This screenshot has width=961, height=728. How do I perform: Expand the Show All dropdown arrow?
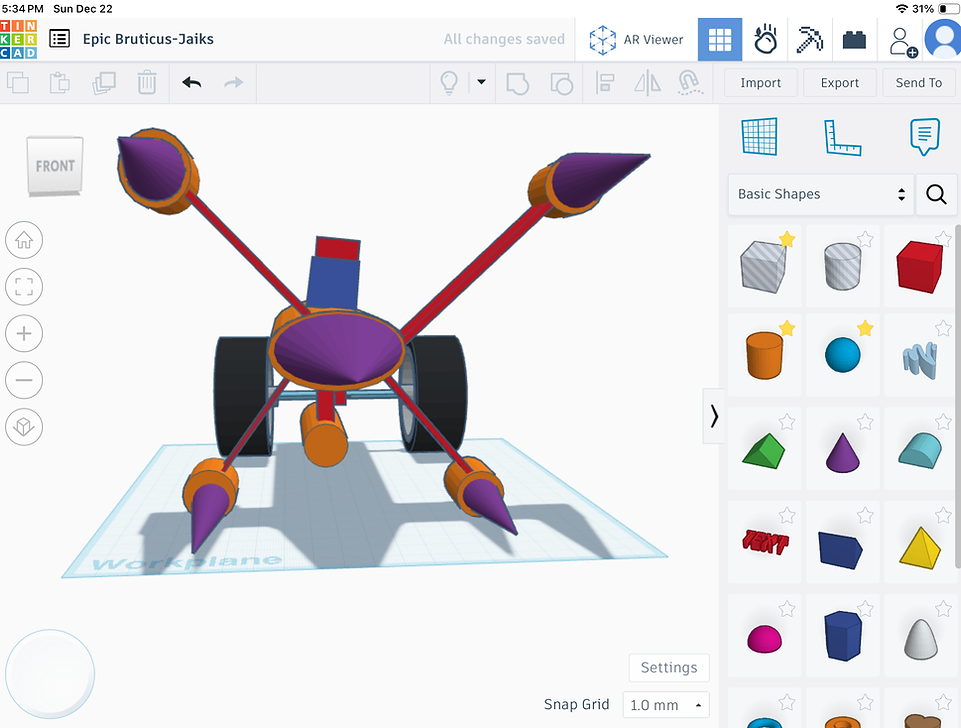coord(482,82)
